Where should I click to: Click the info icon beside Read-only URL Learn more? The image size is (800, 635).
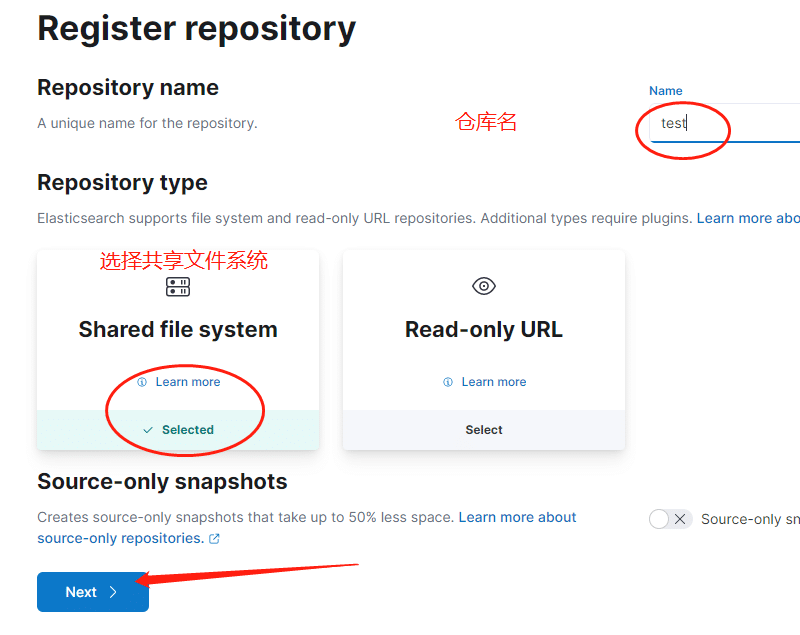pyautogui.click(x=447, y=381)
